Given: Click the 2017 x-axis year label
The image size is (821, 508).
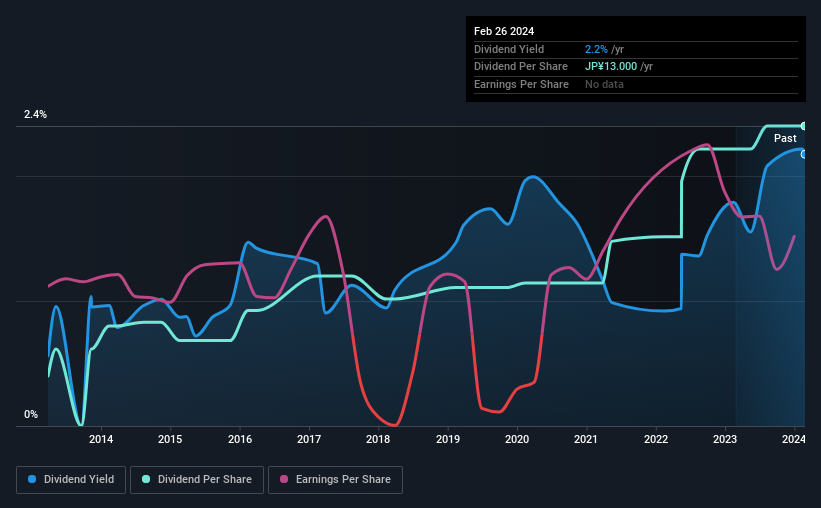Looking at the screenshot, I should [x=309, y=439].
